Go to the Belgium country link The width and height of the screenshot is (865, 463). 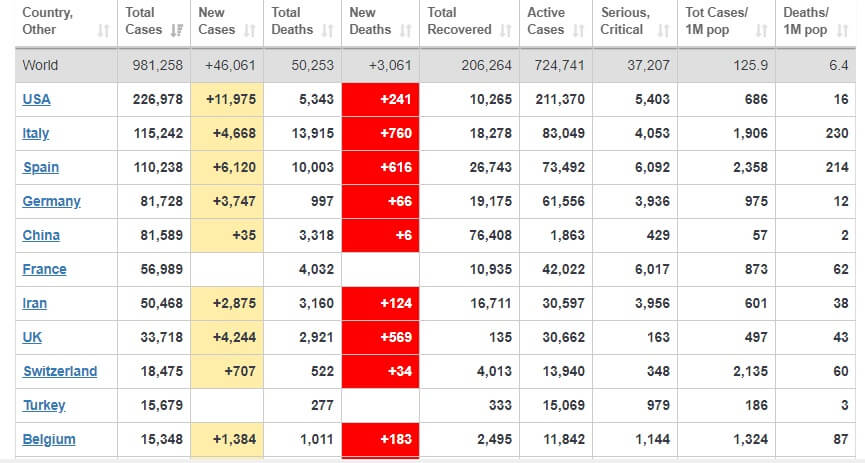pyautogui.click(x=49, y=439)
